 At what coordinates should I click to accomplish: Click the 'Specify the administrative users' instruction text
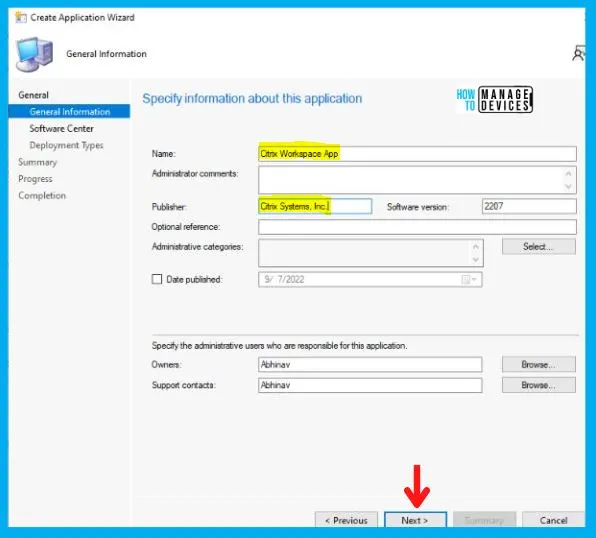pyautogui.click(x=279, y=346)
